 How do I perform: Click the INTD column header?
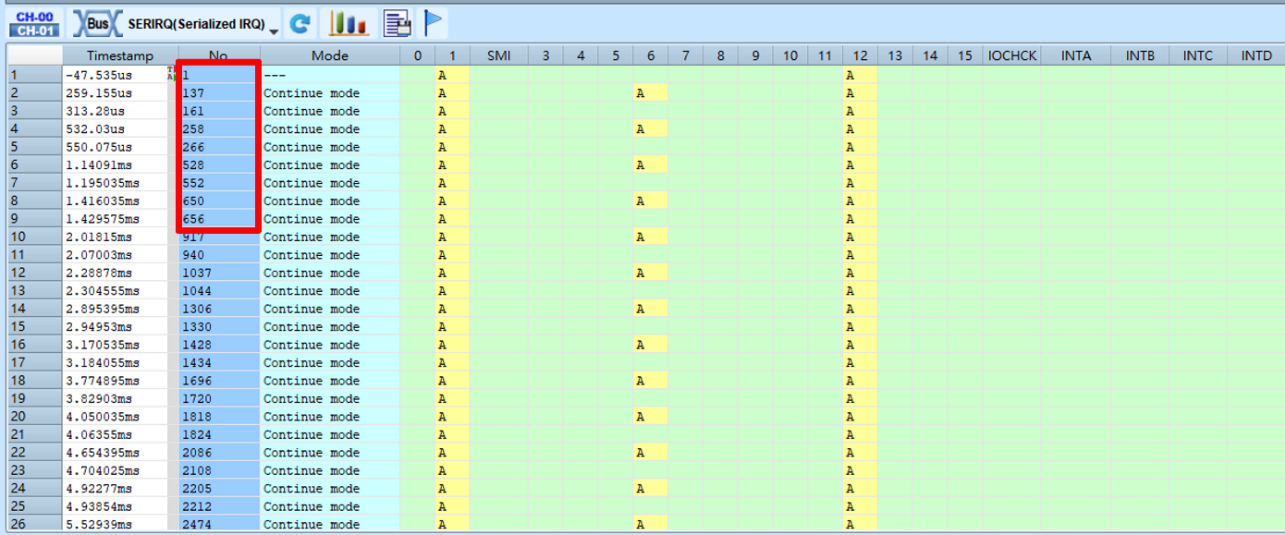(1256, 56)
